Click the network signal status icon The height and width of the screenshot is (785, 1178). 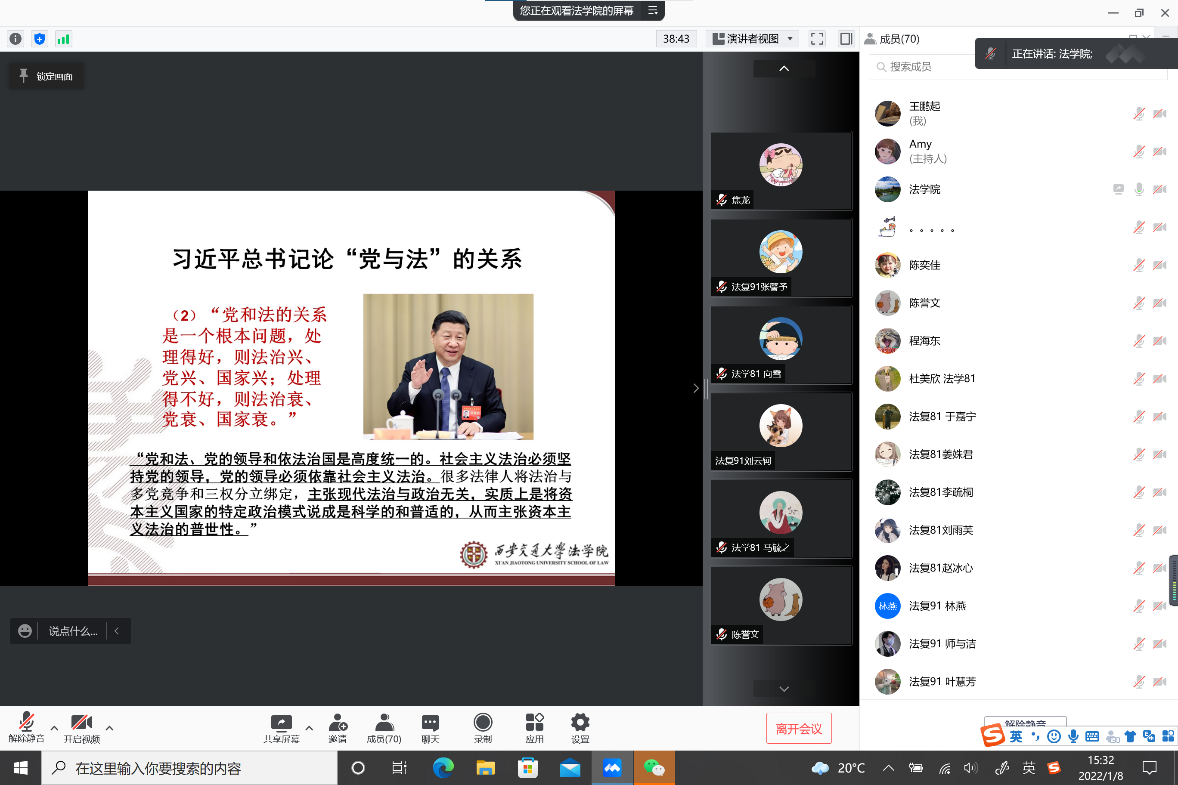(x=64, y=39)
